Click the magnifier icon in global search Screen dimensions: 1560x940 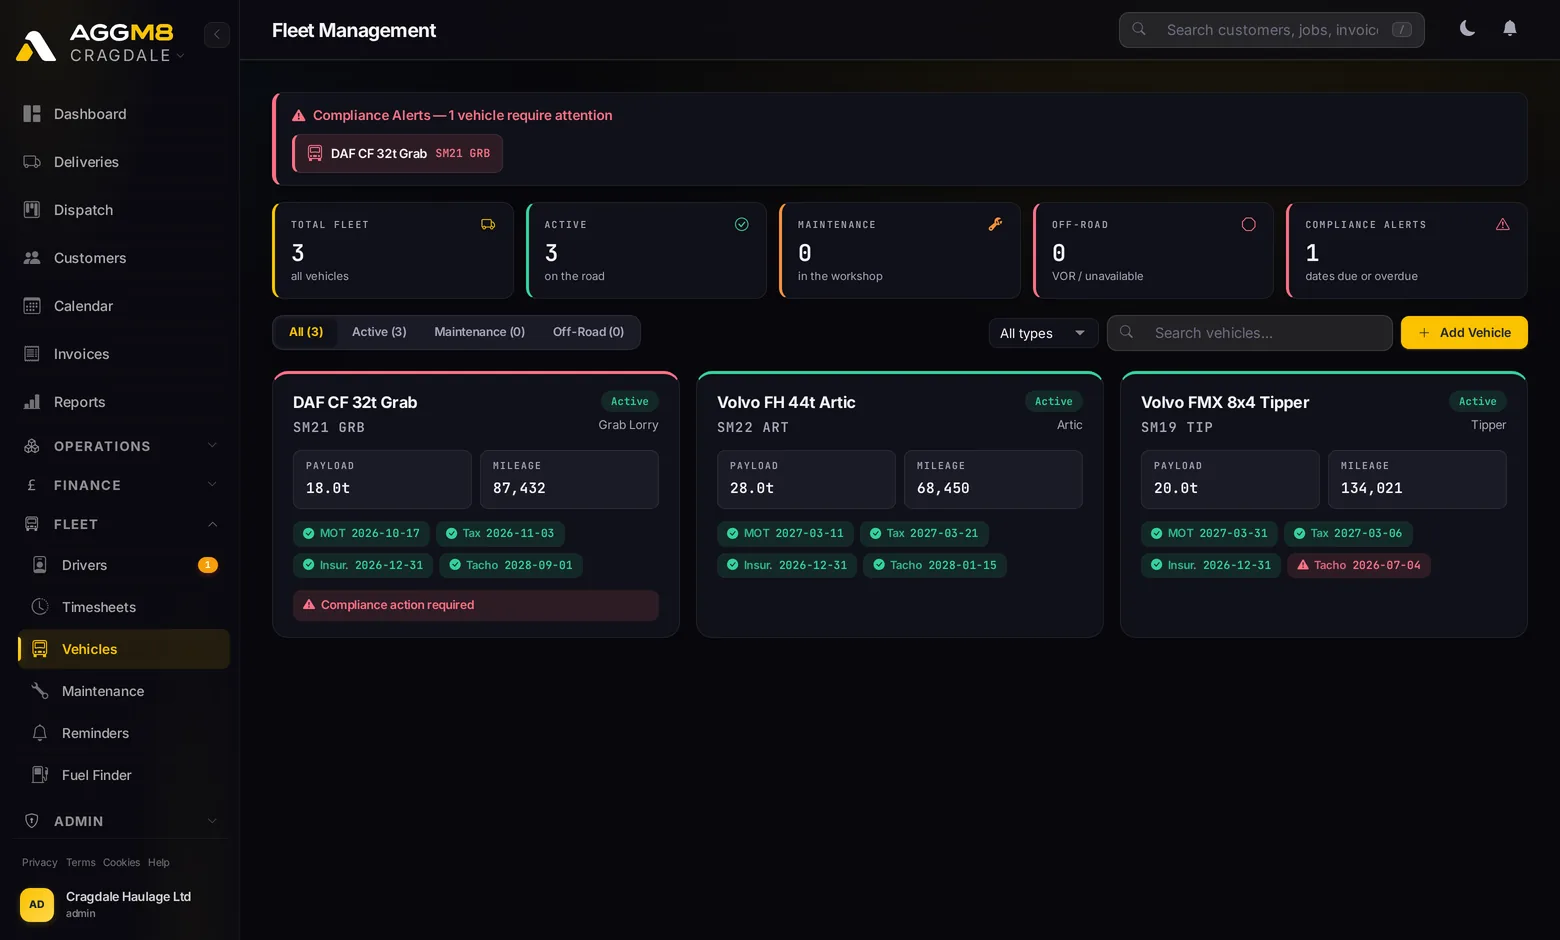click(1139, 30)
